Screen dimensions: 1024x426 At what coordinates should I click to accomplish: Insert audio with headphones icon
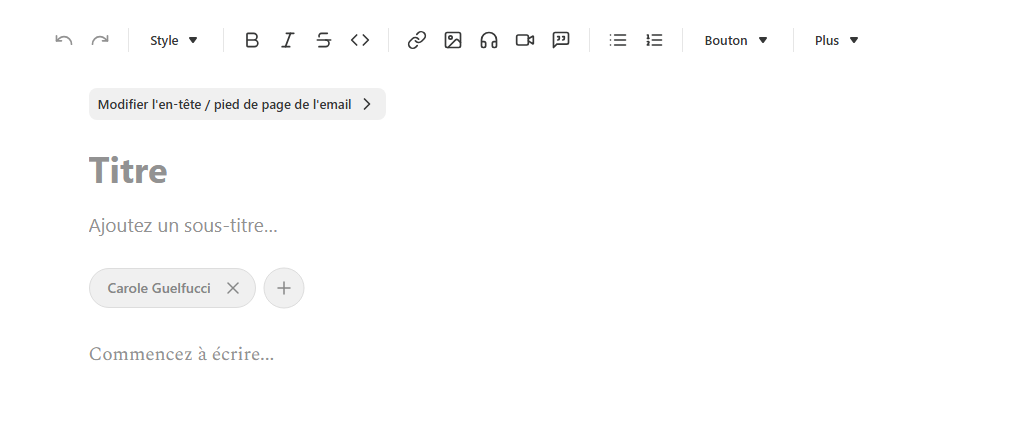click(x=489, y=40)
